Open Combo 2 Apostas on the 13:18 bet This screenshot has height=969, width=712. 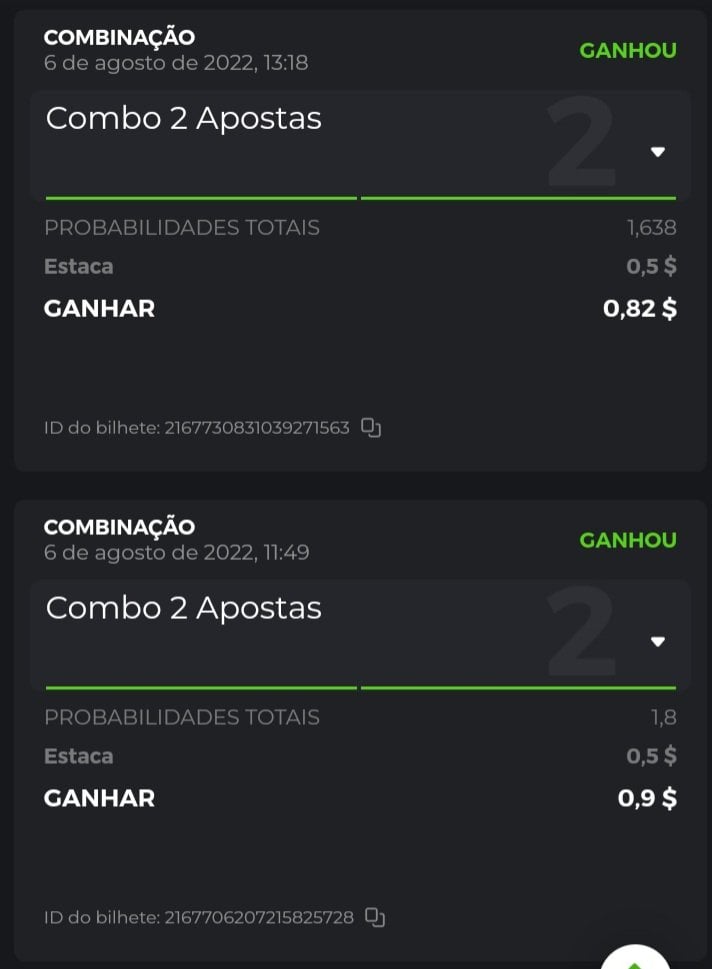184,118
